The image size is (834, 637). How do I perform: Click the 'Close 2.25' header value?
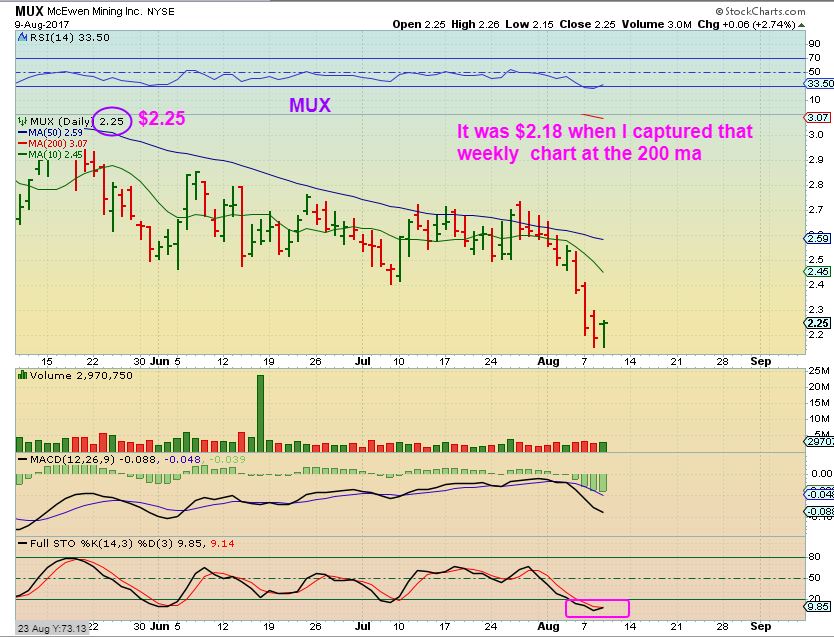pyautogui.click(x=587, y=24)
